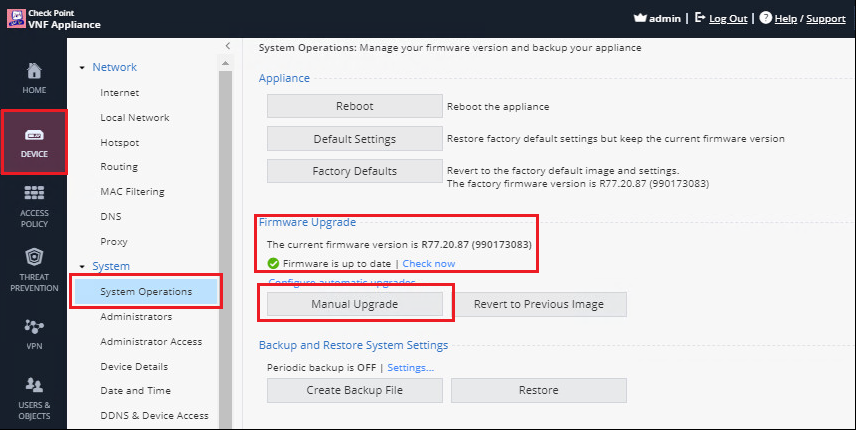Click the navigation panel scrollbar up arrow
The height and width of the screenshot is (430, 856).
coord(225,64)
